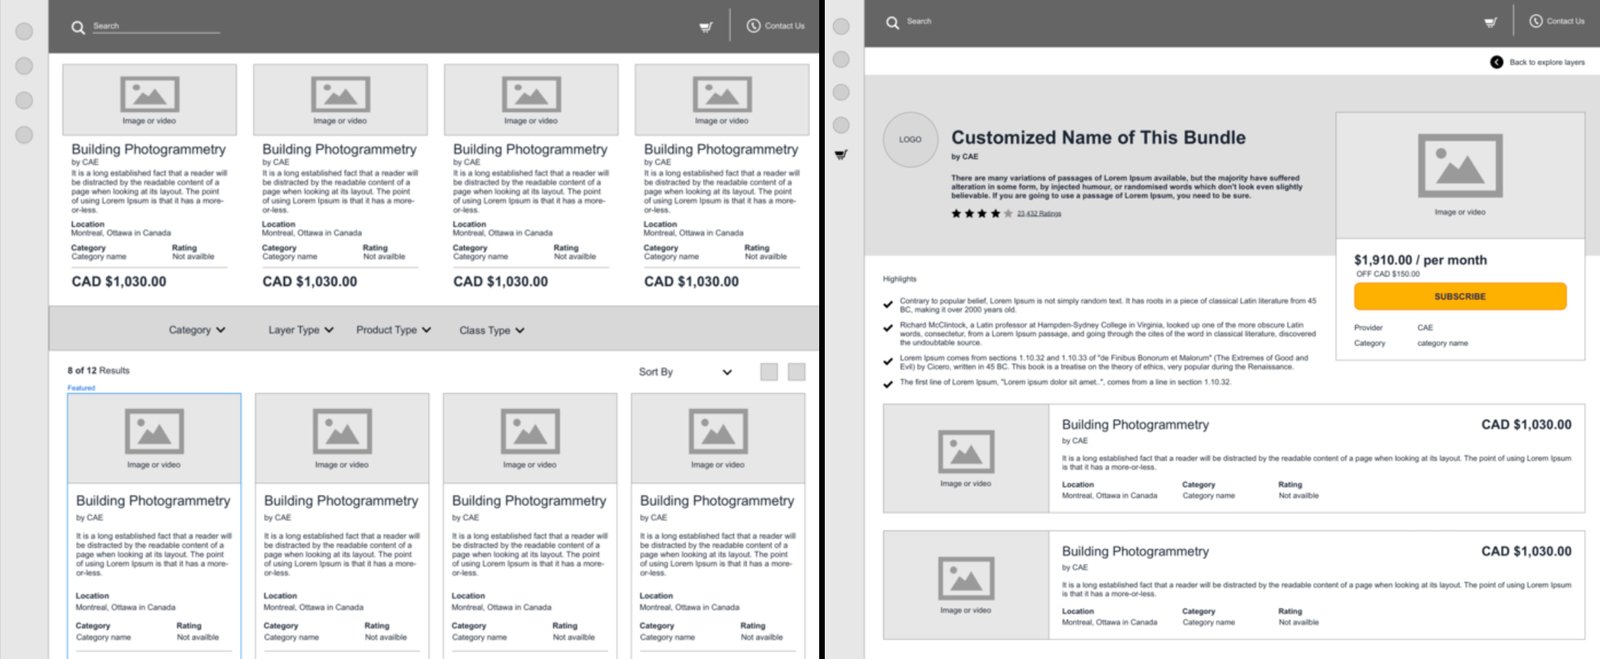The width and height of the screenshot is (1600, 659).
Task: Switch to the second square view toggle beside Sort By
Action: pyautogui.click(x=796, y=372)
